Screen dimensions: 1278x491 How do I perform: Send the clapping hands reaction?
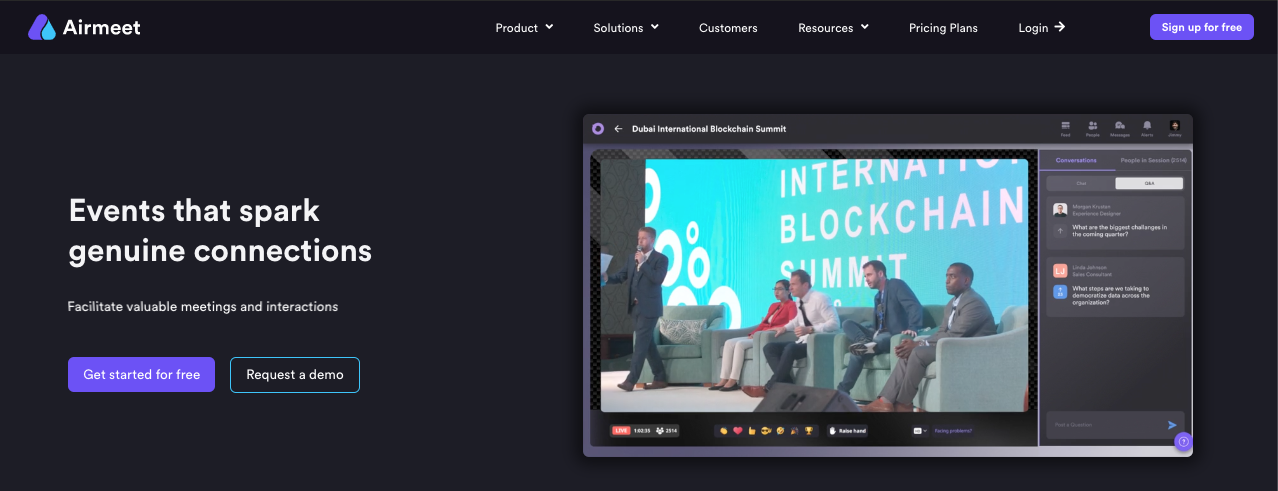(723, 431)
